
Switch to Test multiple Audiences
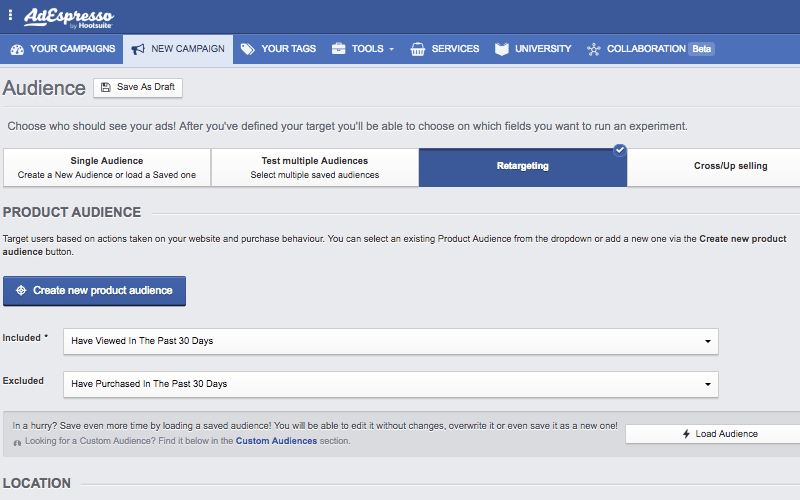point(314,167)
